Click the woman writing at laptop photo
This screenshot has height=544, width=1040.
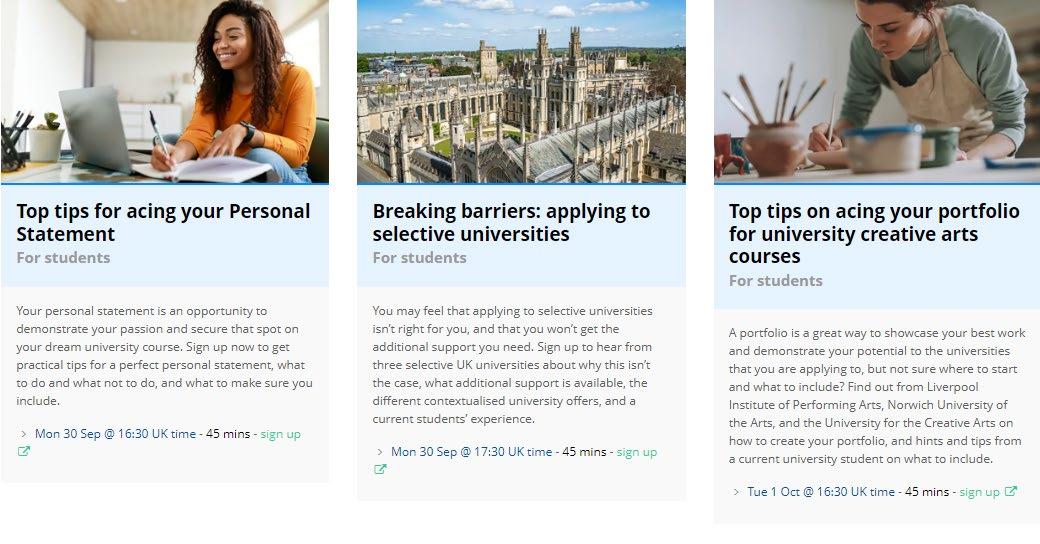165,91
